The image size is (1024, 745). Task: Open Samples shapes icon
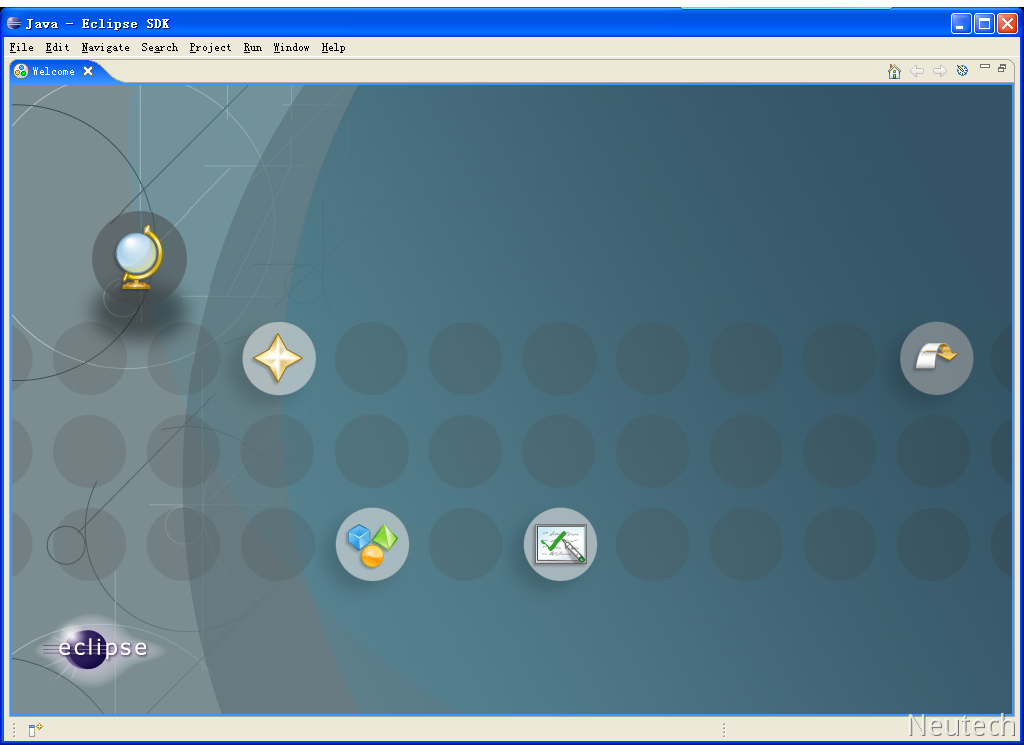pos(372,545)
